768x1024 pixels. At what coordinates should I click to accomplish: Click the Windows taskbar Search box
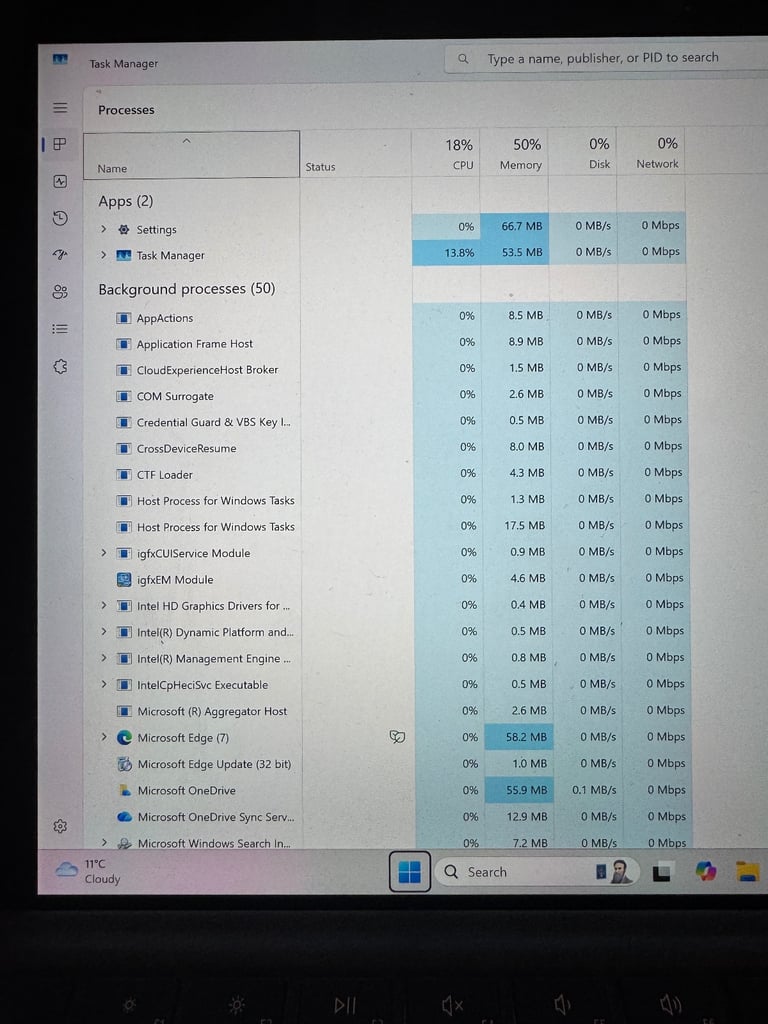click(536, 872)
